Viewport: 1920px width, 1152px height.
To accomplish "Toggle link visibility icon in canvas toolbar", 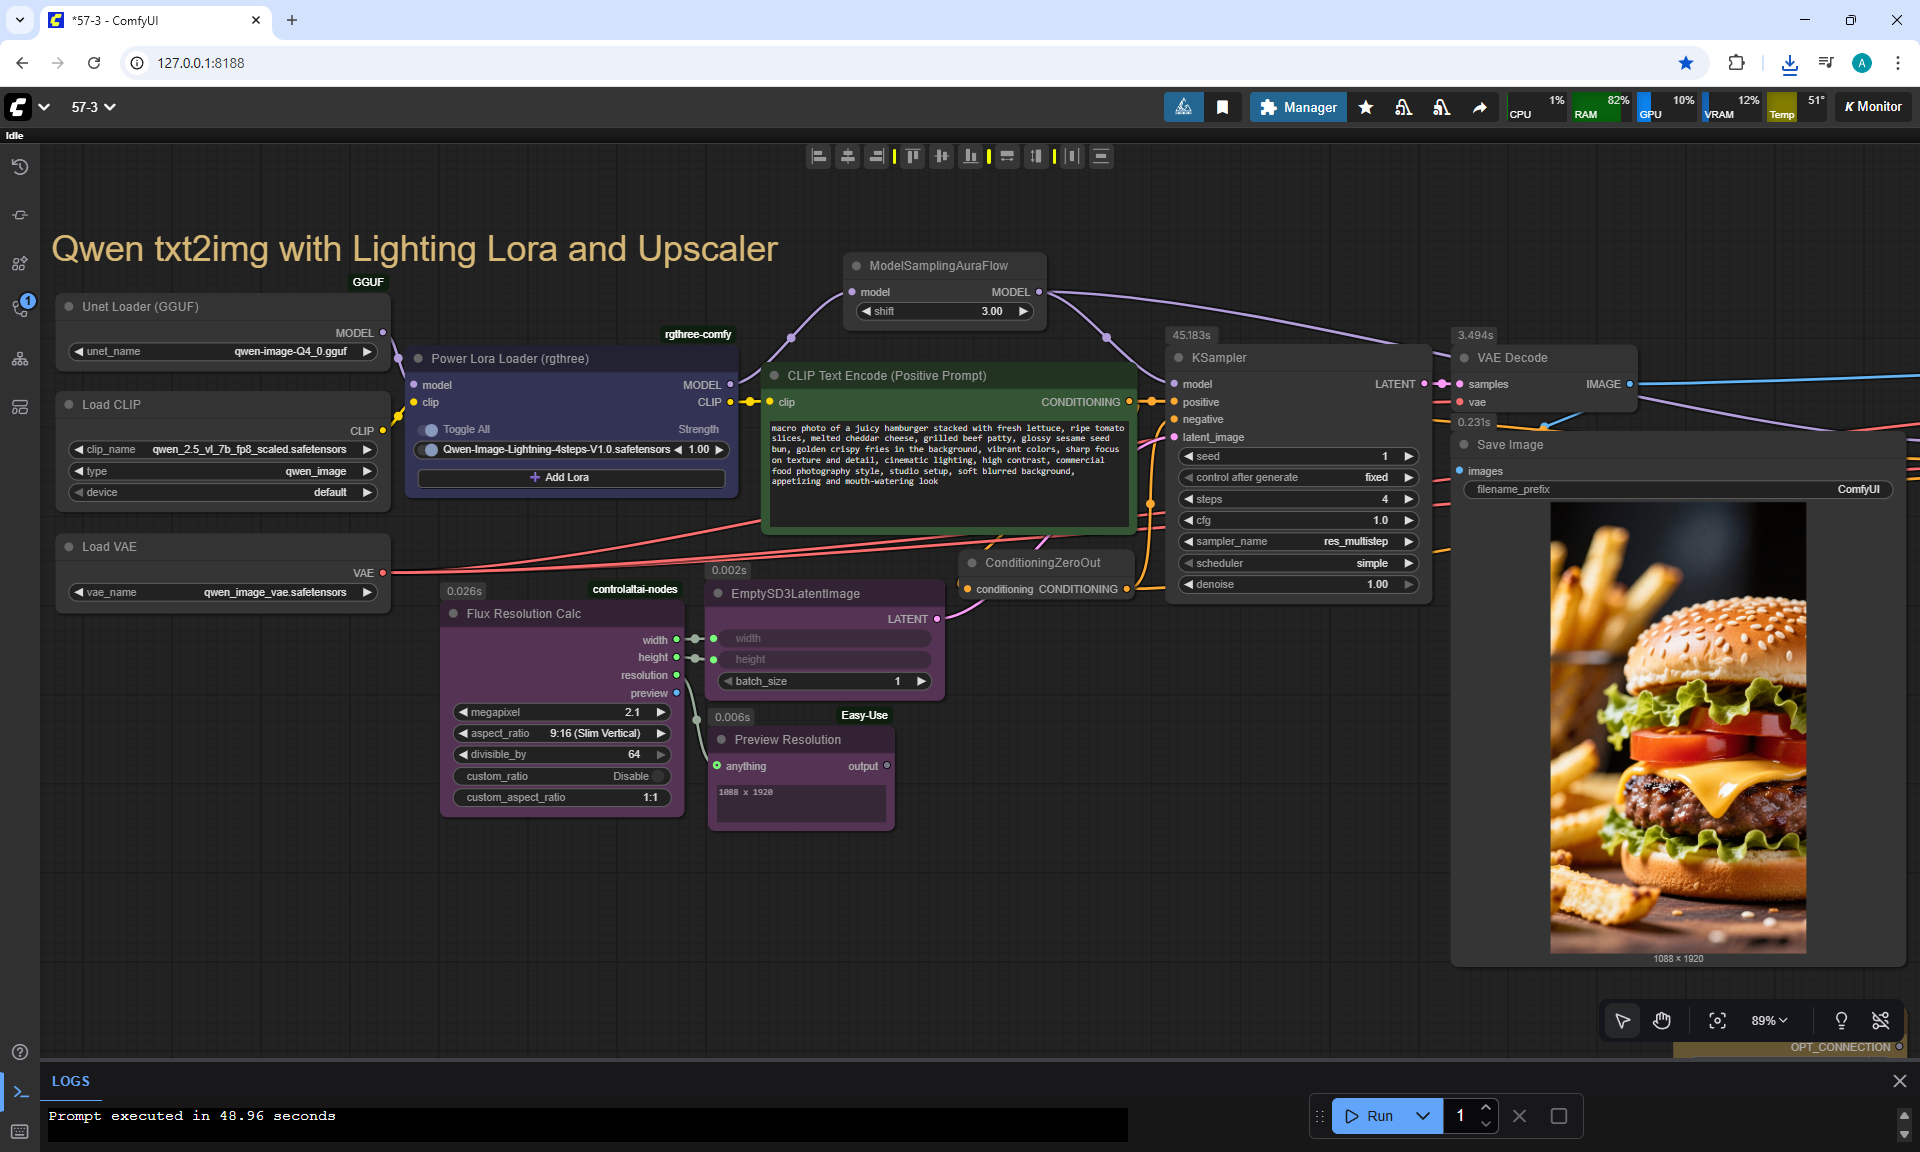I will click(1880, 1020).
